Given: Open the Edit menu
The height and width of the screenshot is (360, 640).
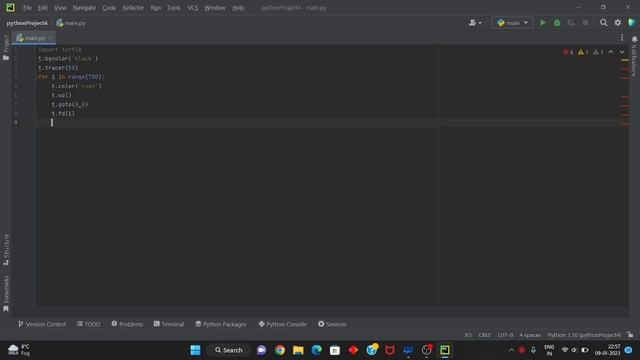Looking at the screenshot, I should click(42, 8).
